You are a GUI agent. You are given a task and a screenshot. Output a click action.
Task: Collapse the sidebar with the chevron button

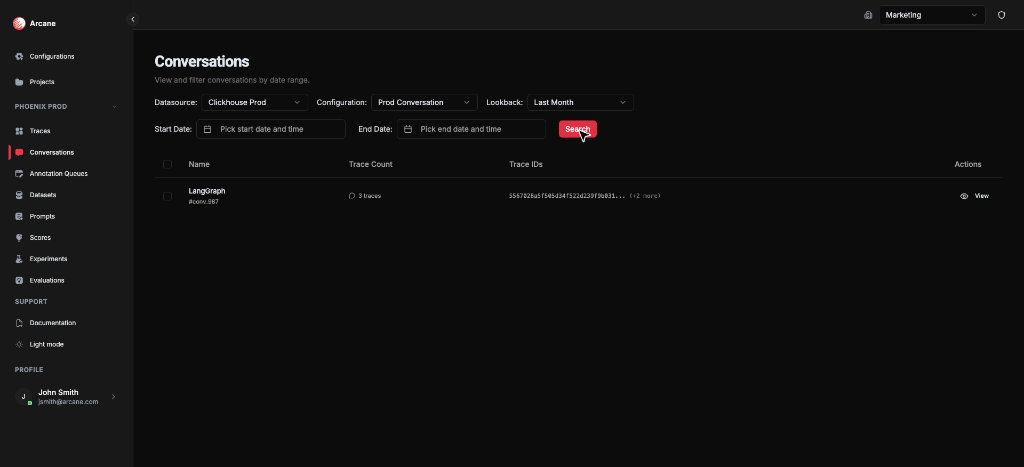(x=133, y=20)
